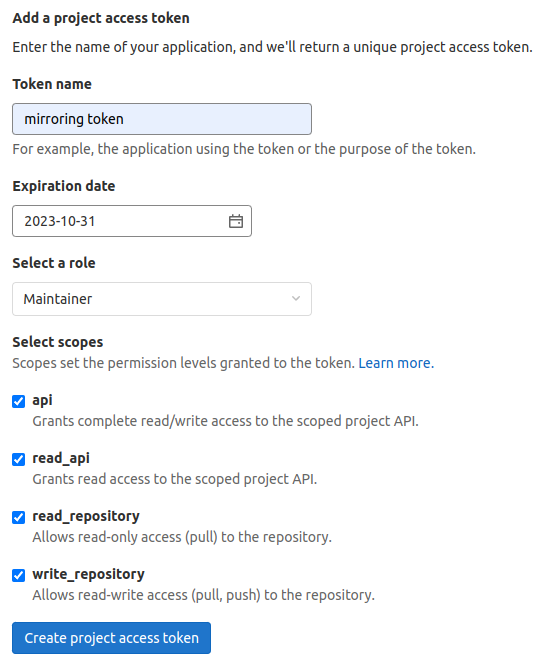Click the Add a project access token heading
The image size is (546, 665).
(101, 18)
